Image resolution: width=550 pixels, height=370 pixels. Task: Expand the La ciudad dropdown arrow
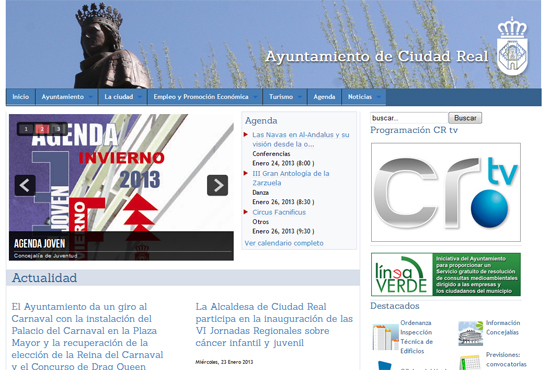[140, 97]
